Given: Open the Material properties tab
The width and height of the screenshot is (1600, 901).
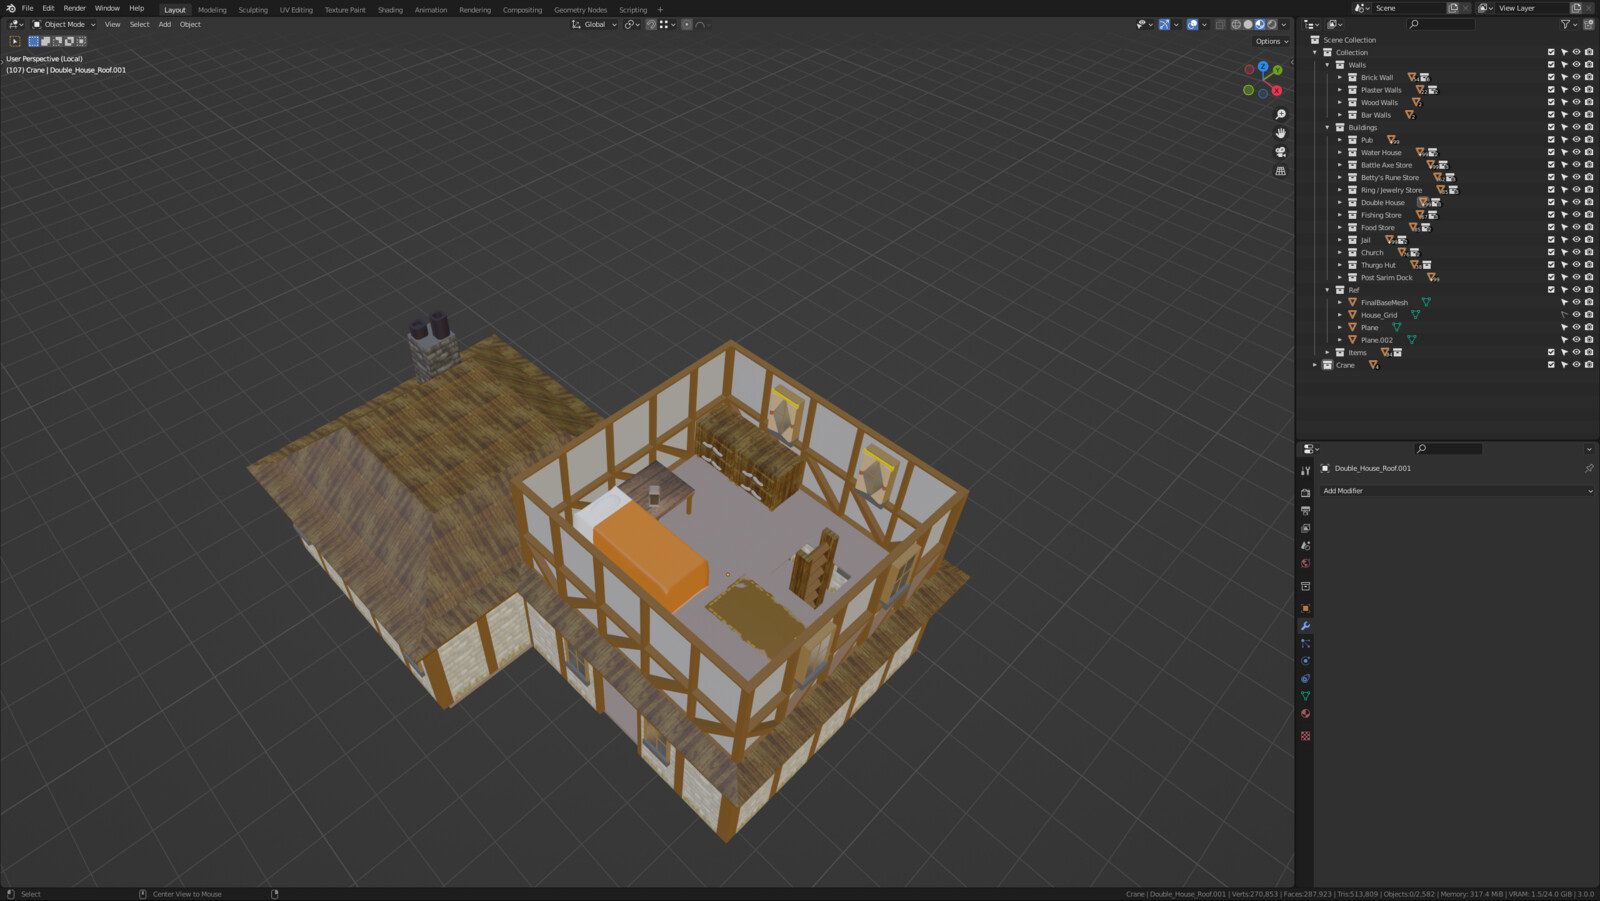Looking at the screenshot, I should [1305, 713].
